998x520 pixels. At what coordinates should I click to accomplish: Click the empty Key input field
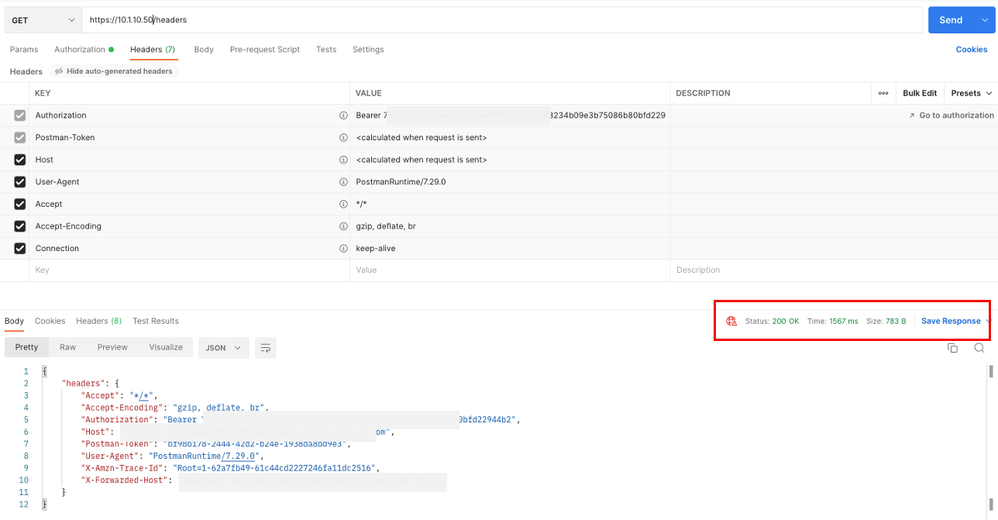pos(180,270)
